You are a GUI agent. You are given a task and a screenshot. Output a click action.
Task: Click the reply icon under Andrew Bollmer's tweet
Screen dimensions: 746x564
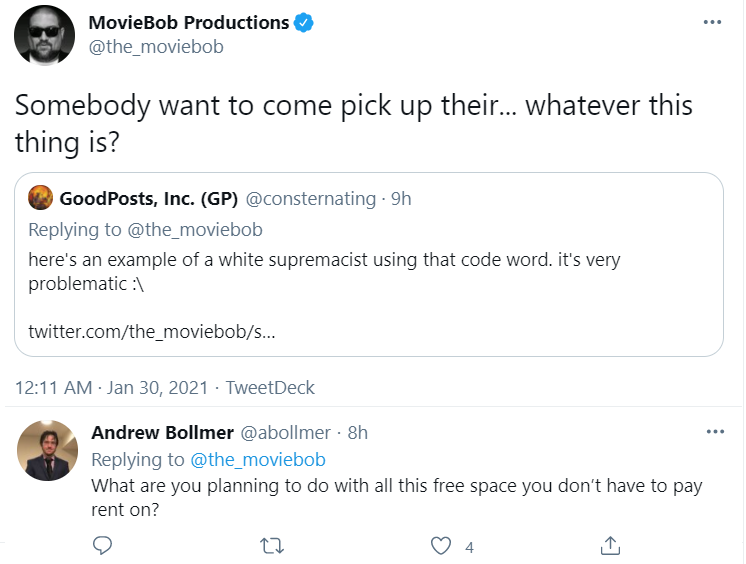(102, 545)
